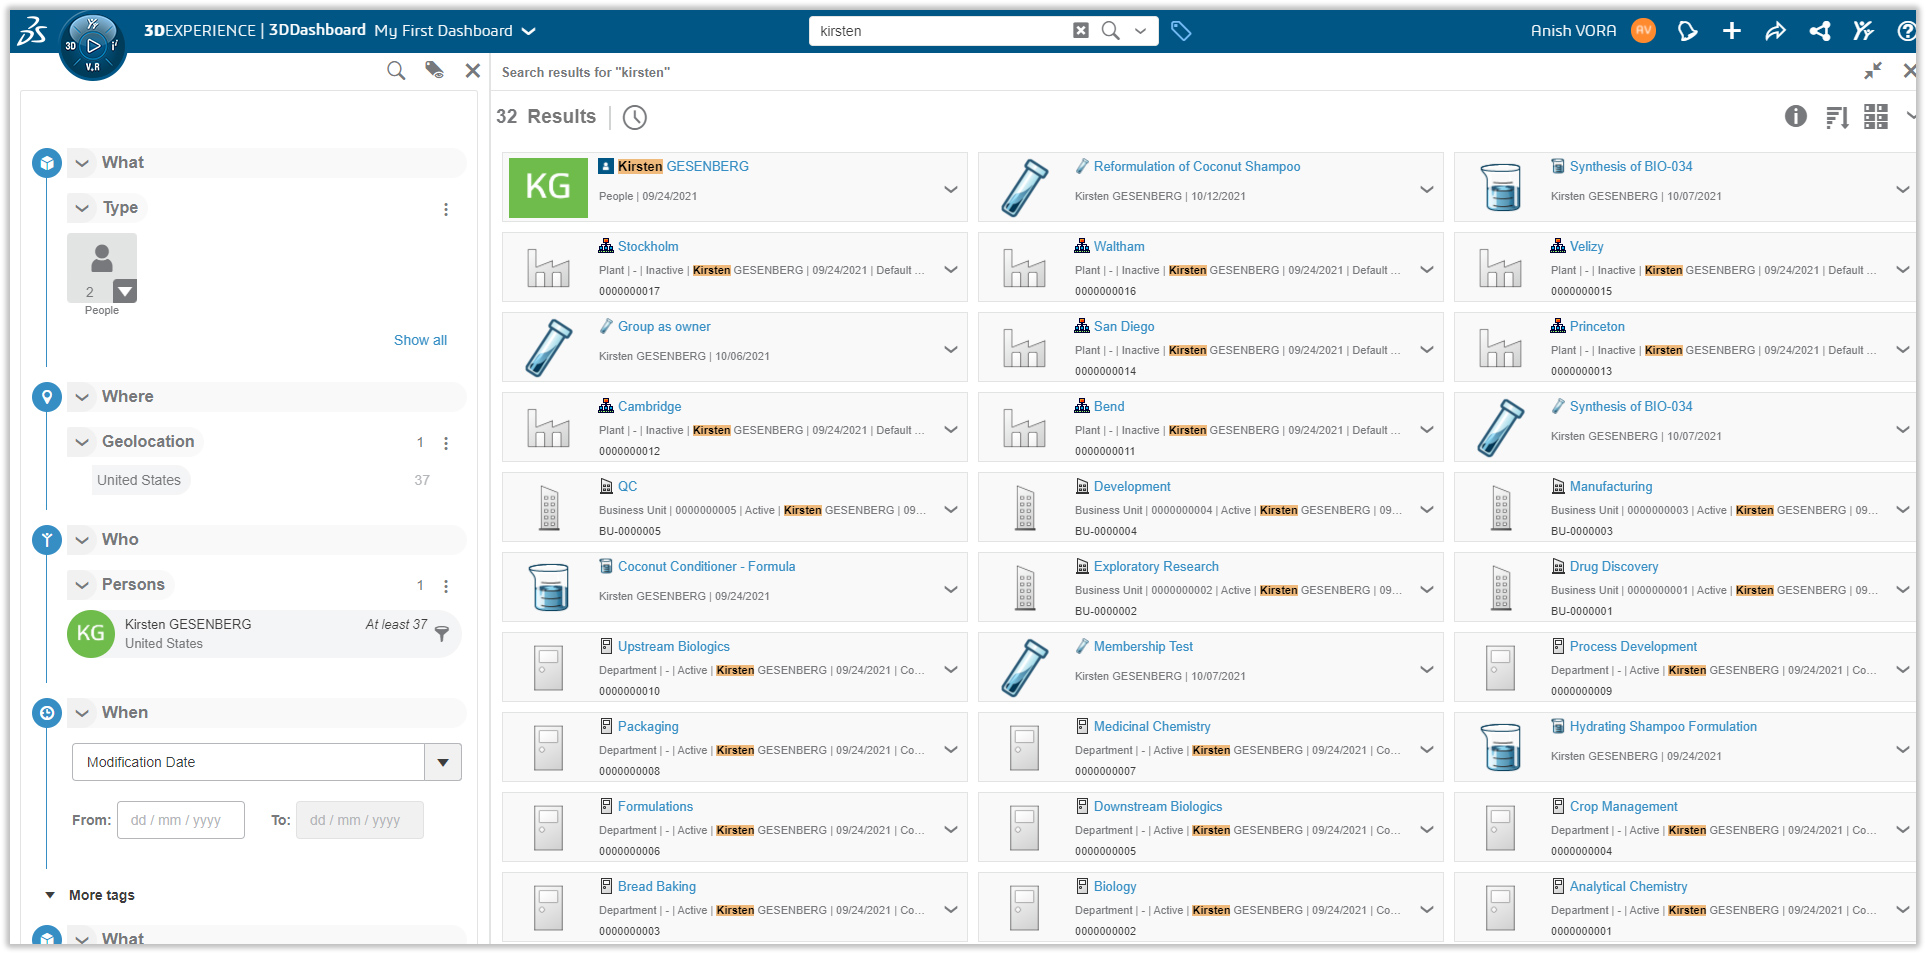Open Drug Discovery business unit result
Viewport: 1926px width, 954px height.
(x=1613, y=566)
